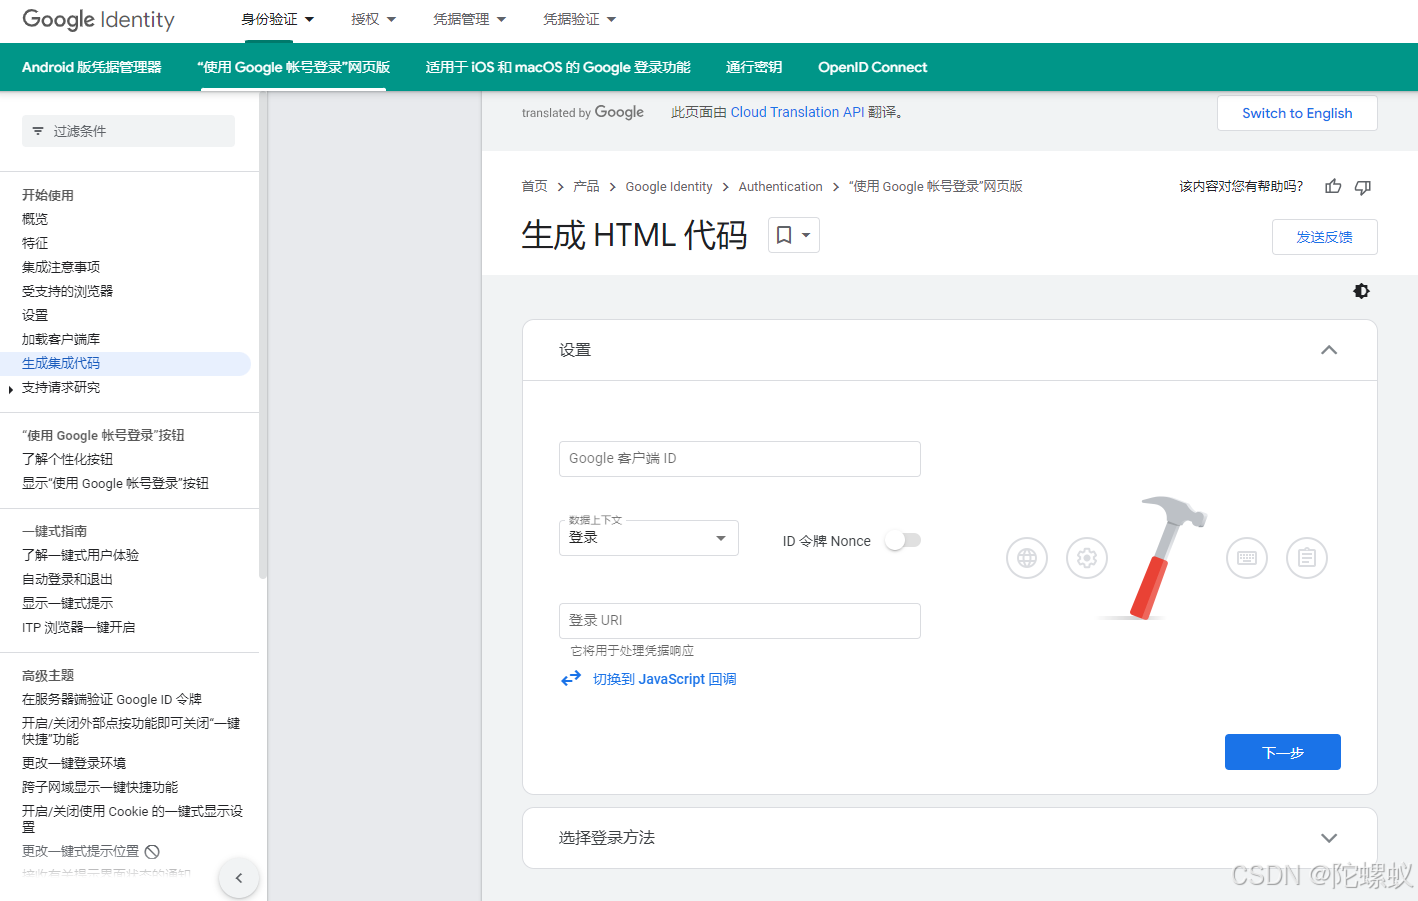
Task: Open the 数据上下文 dropdown showing 登录
Action: coord(649,538)
